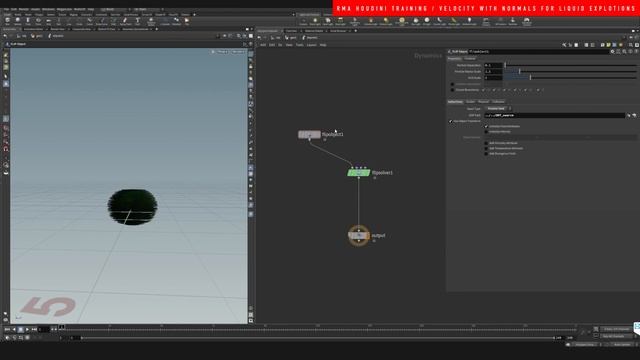Open the network editor Add menu
Viewport: 640px width, 360px height.
click(x=263, y=45)
